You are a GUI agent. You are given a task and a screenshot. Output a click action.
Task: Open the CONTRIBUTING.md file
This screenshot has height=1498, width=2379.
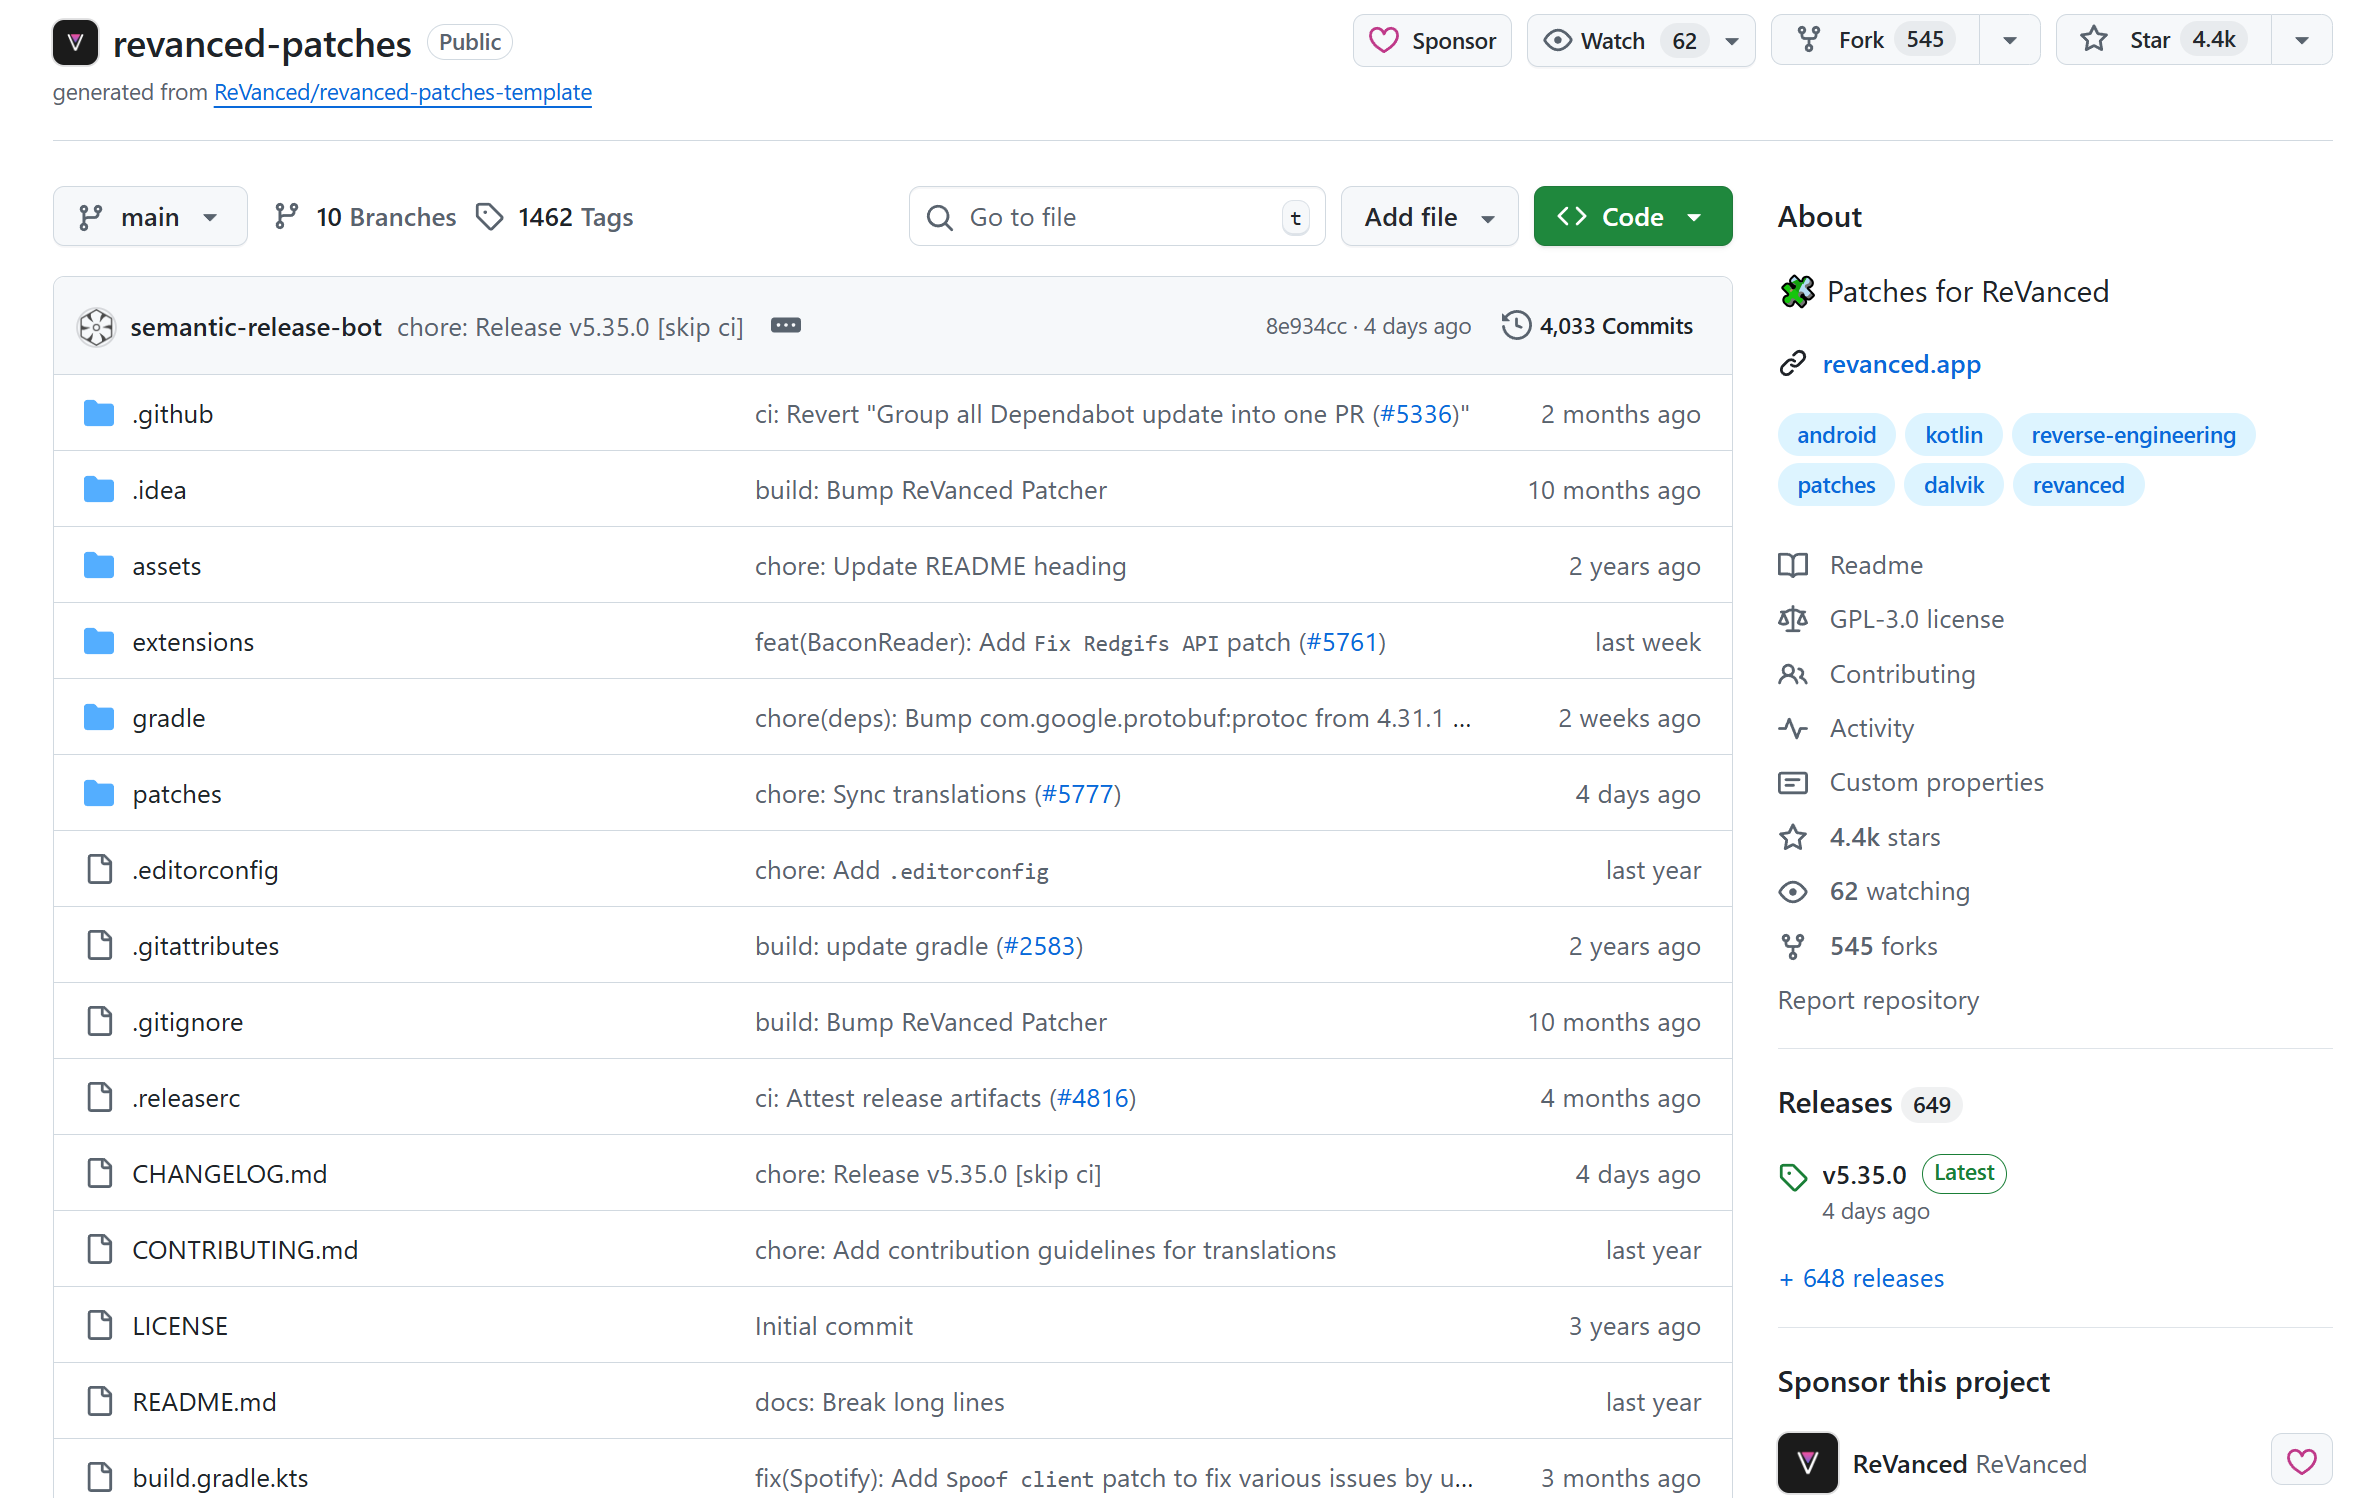pos(245,1250)
